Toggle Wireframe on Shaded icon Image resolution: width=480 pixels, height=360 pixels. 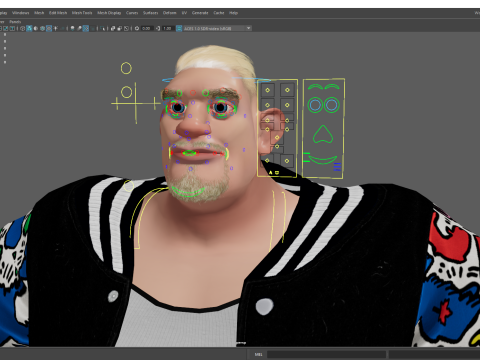click(x=42, y=28)
